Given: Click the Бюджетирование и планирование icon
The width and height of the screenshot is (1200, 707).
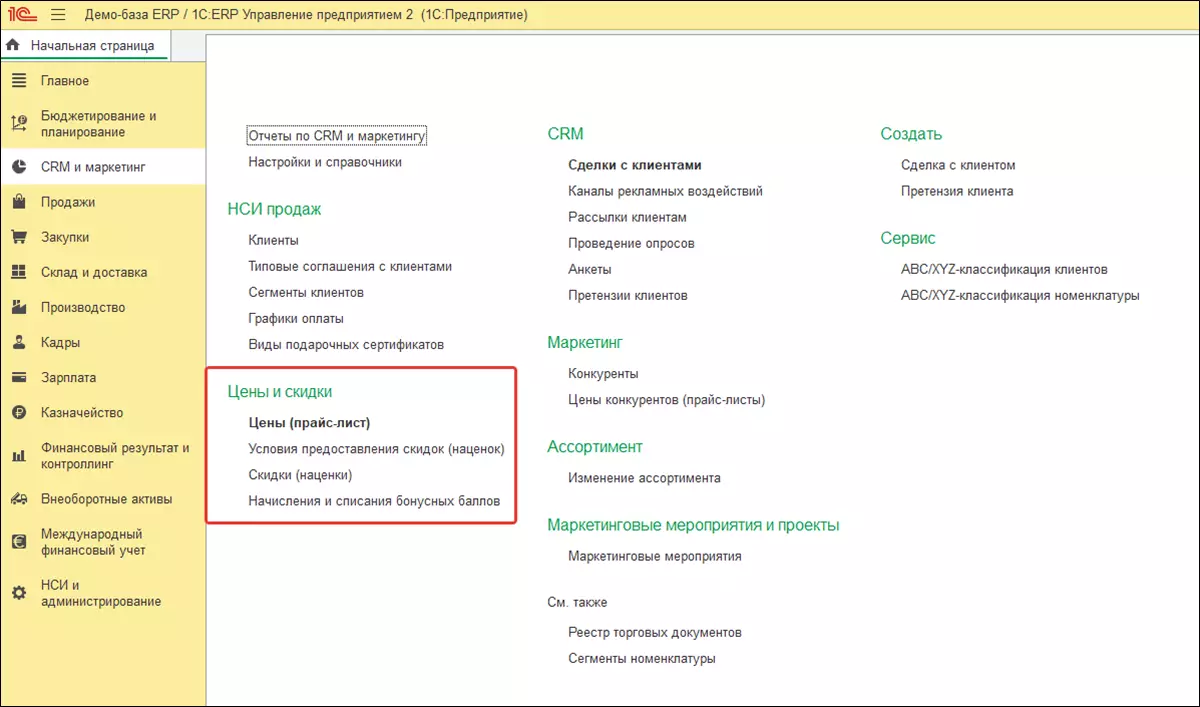Looking at the screenshot, I should (19, 124).
